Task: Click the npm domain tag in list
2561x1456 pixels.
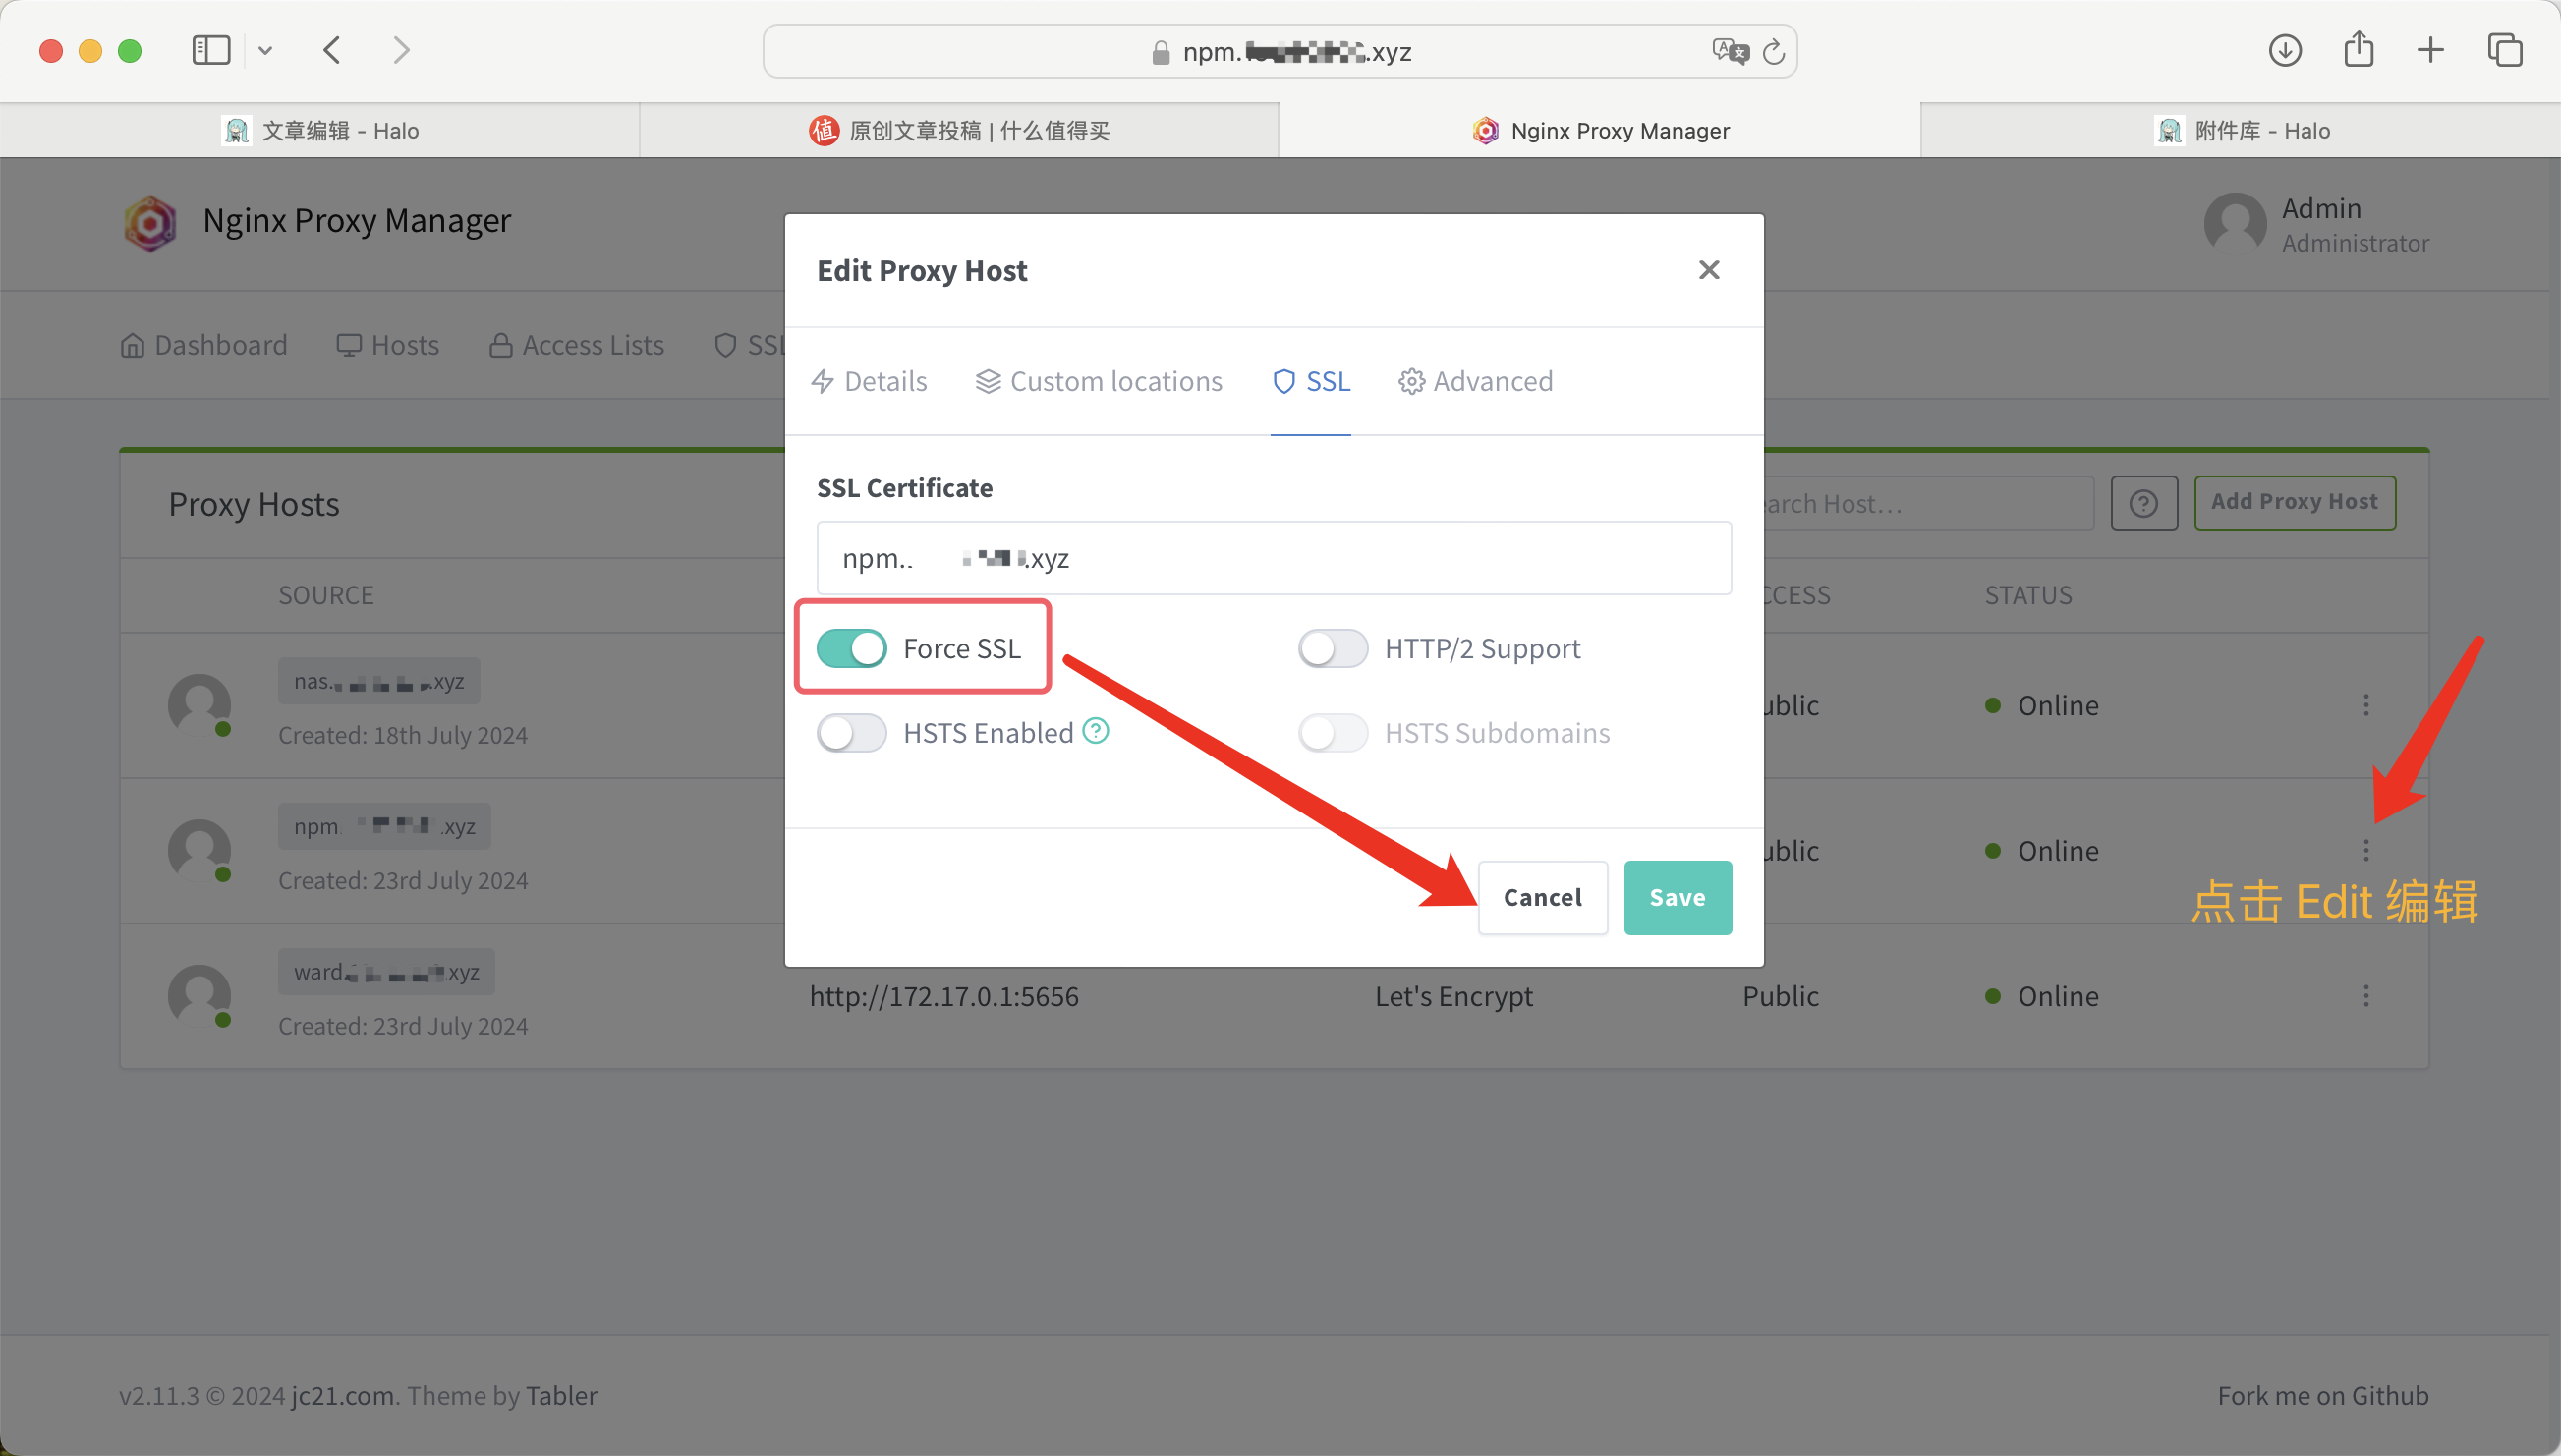Action: pos(384,826)
